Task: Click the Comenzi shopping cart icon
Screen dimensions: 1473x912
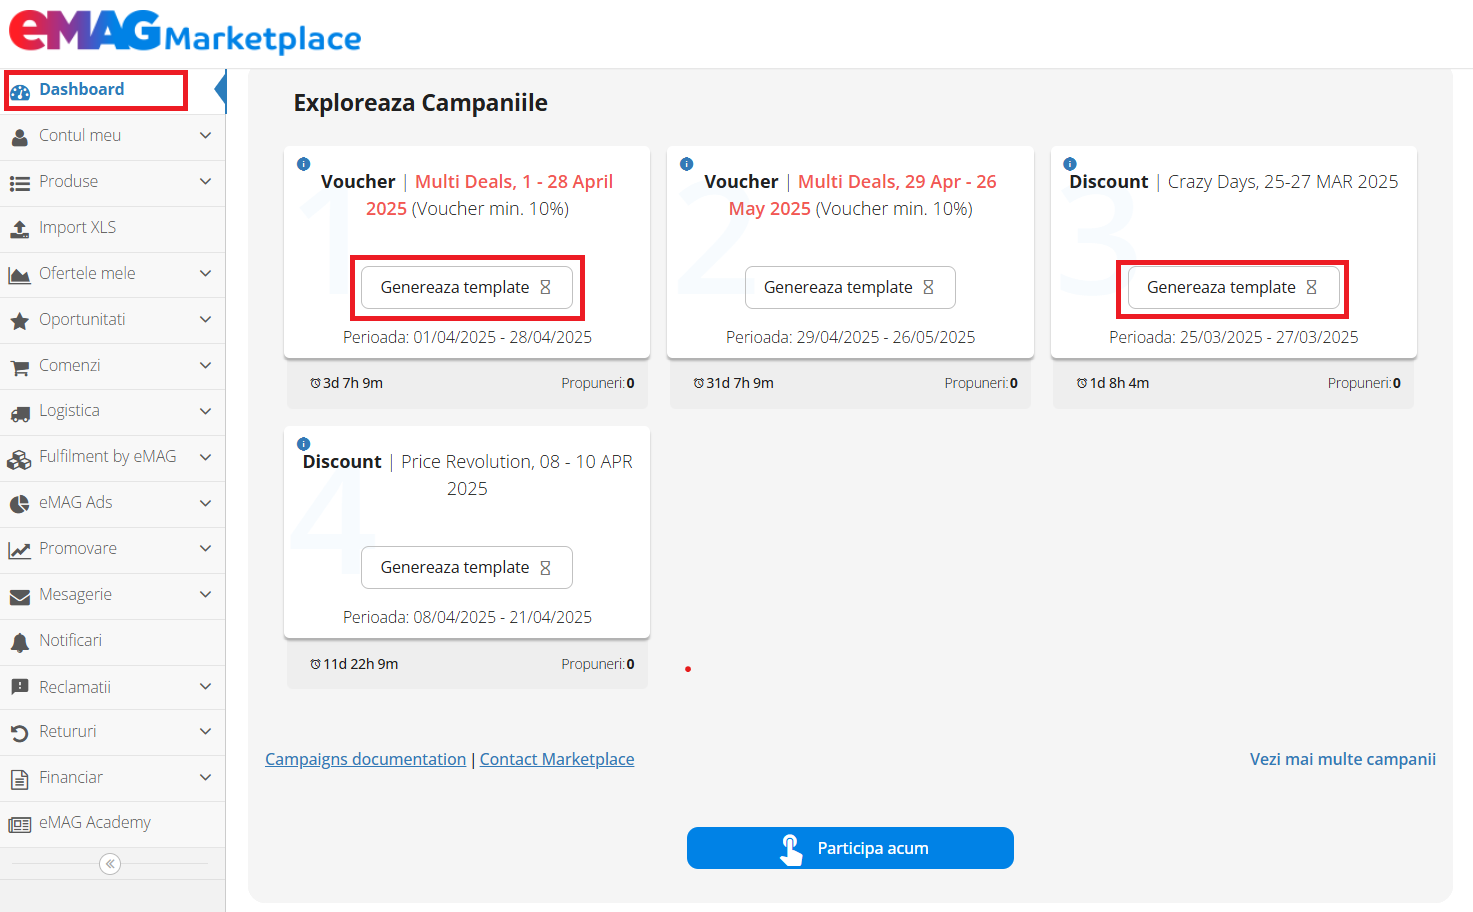Action: pyautogui.click(x=20, y=367)
